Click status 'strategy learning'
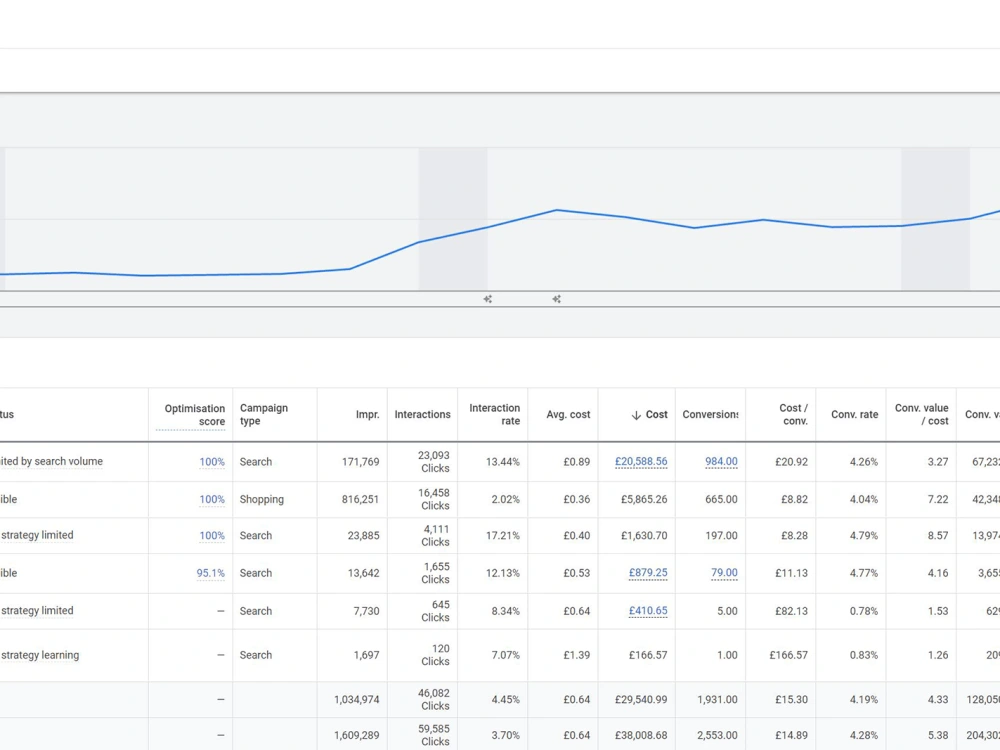1000x750 pixels. [x=40, y=655]
